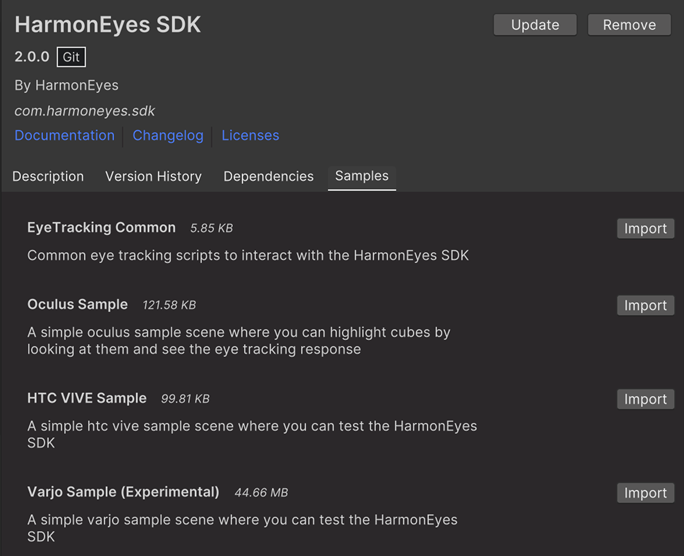
Task: Import the HTC VIVE Sample
Action: pos(645,400)
